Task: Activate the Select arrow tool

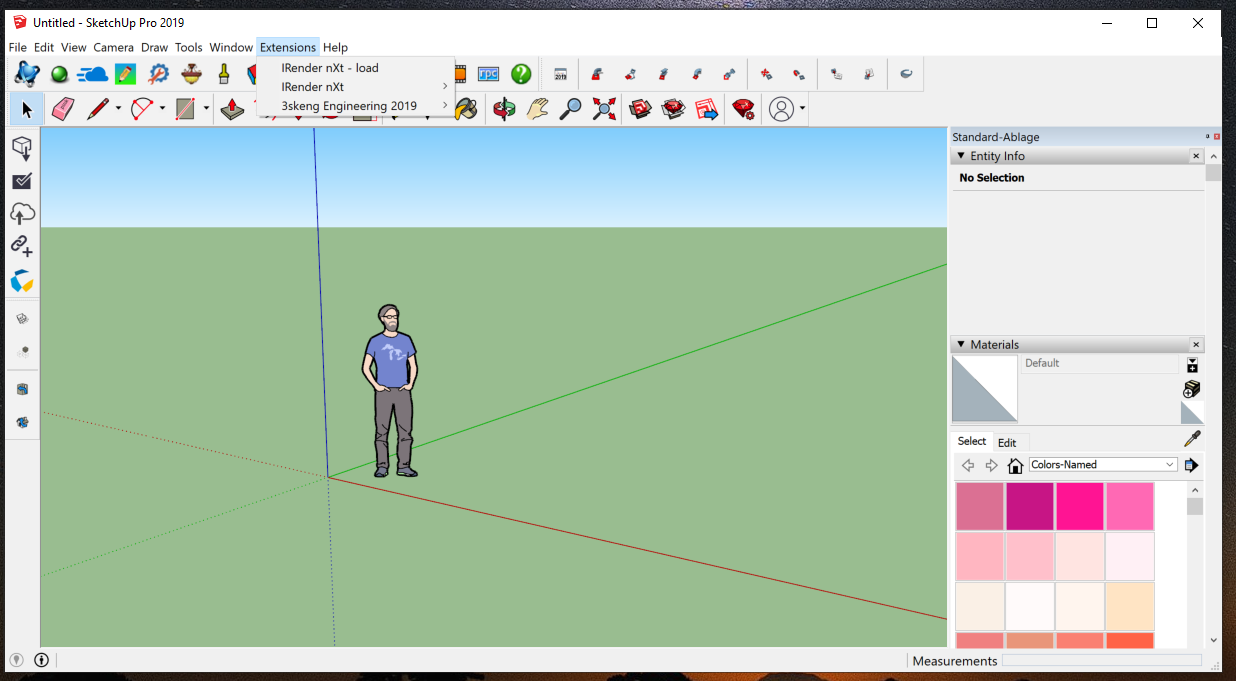Action: coord(26,109)
